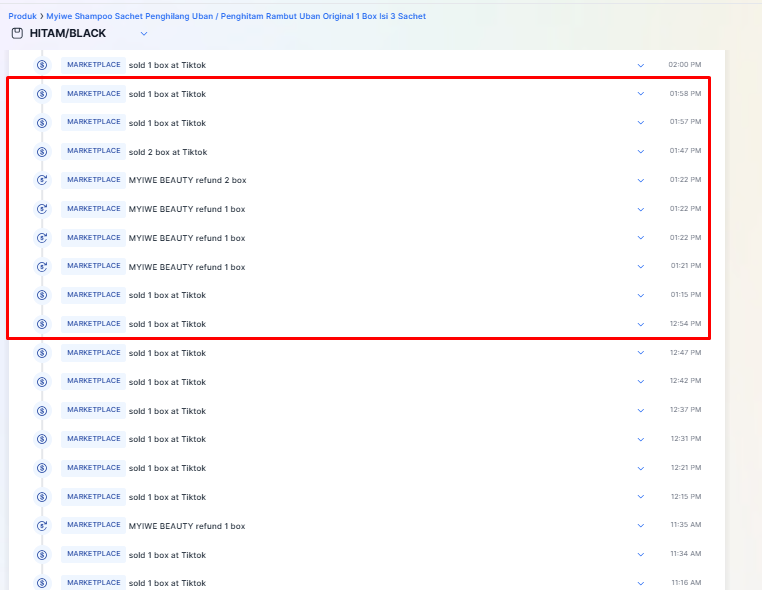Click the 12:15 PM timestamp

coord(686,496)
